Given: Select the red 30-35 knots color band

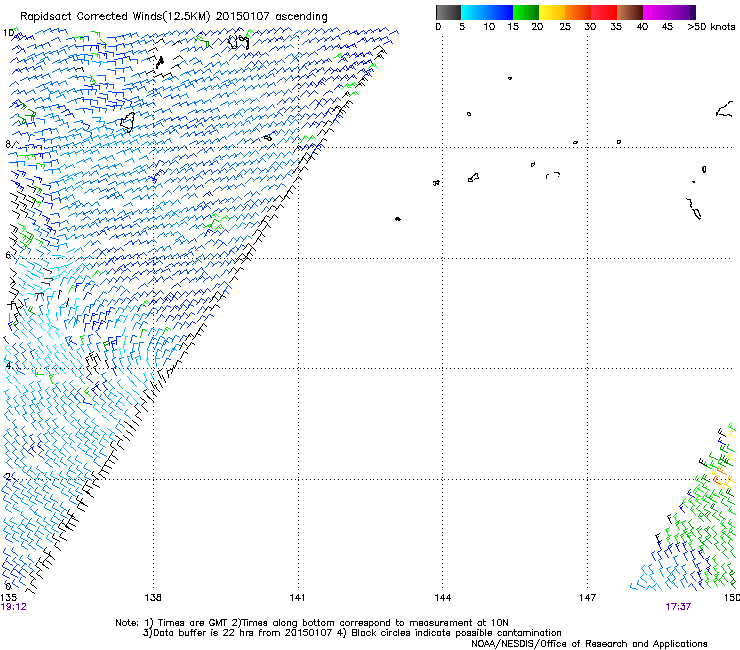Looking at the screenshot, I should [x=604, y=12].
